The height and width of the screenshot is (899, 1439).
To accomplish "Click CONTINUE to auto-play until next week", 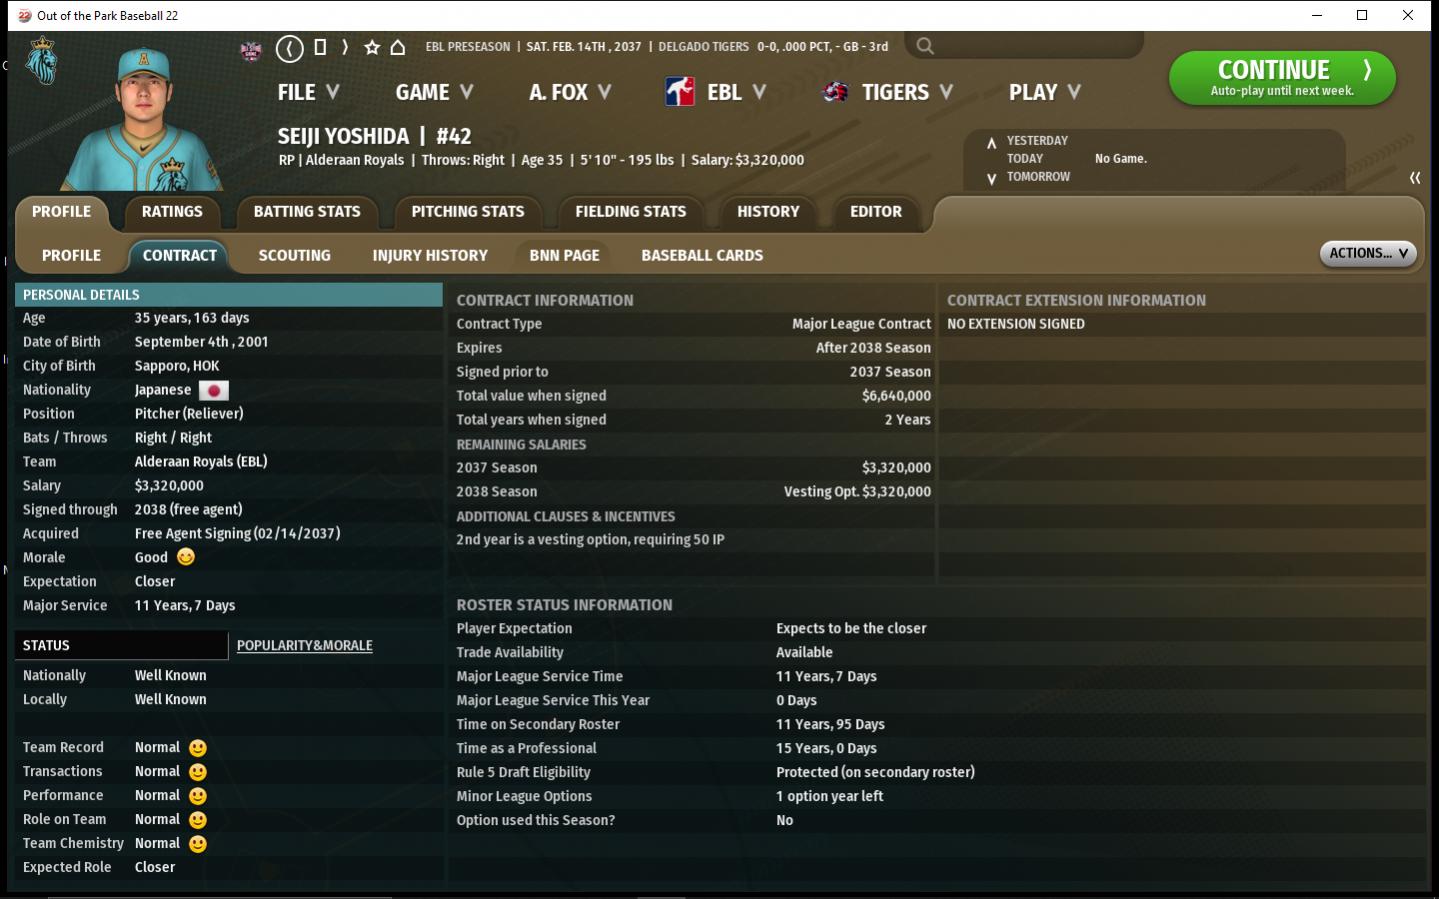I will coord(1282,78).
